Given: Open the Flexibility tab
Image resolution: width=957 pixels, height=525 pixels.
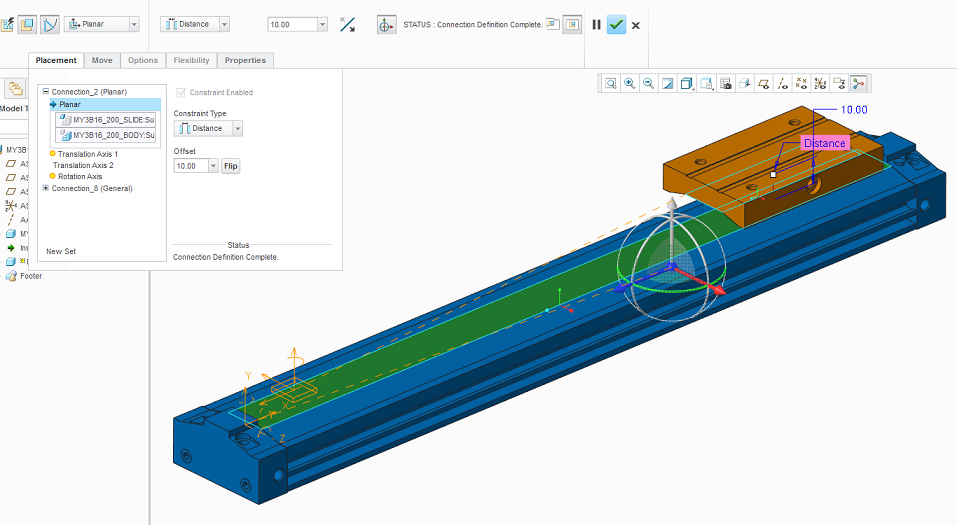Looking at the screenshot, I should (x=191, y=60).
